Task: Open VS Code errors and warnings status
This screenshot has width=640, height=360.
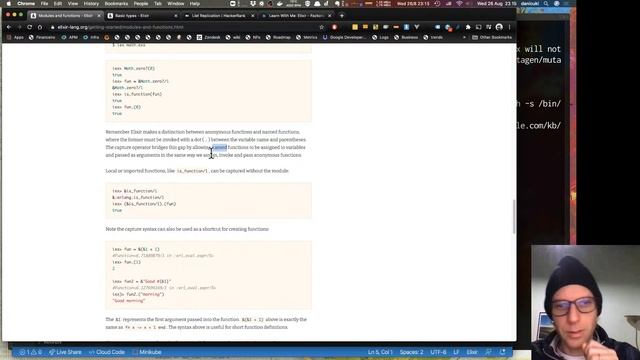Action: (x=31, y=352)
